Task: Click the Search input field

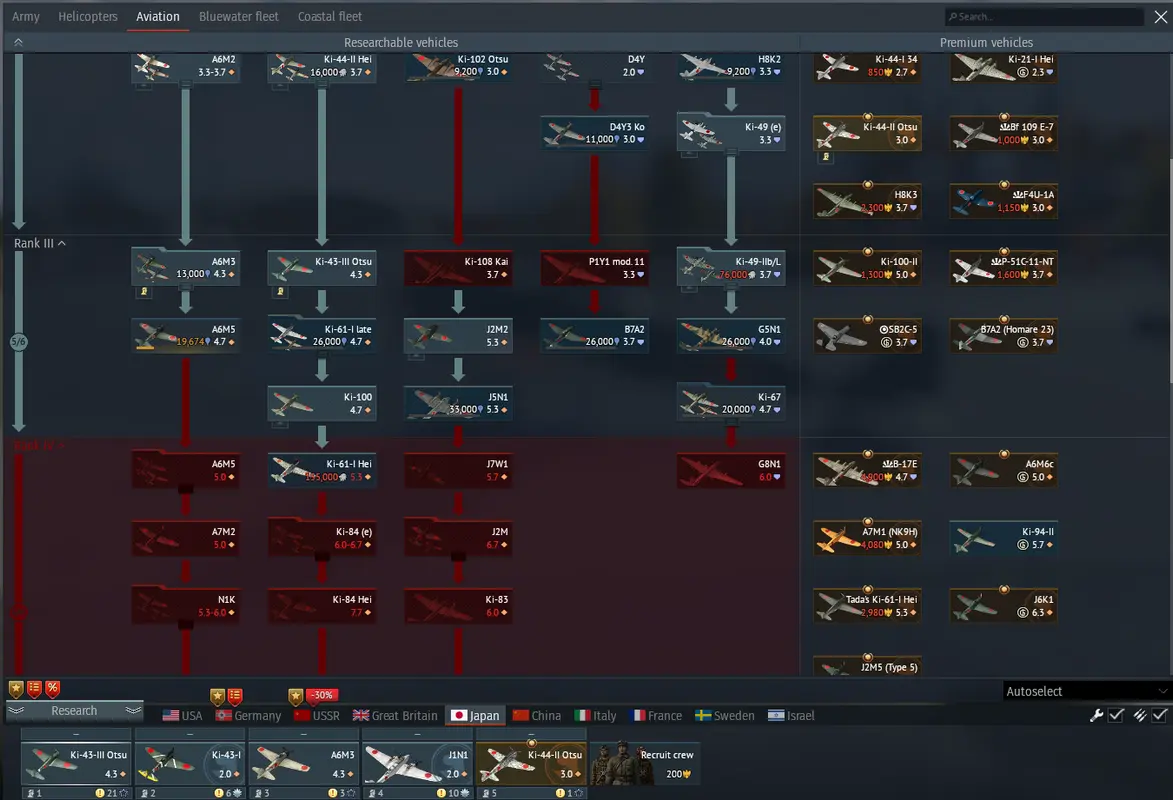Action: click(1044, 17)
